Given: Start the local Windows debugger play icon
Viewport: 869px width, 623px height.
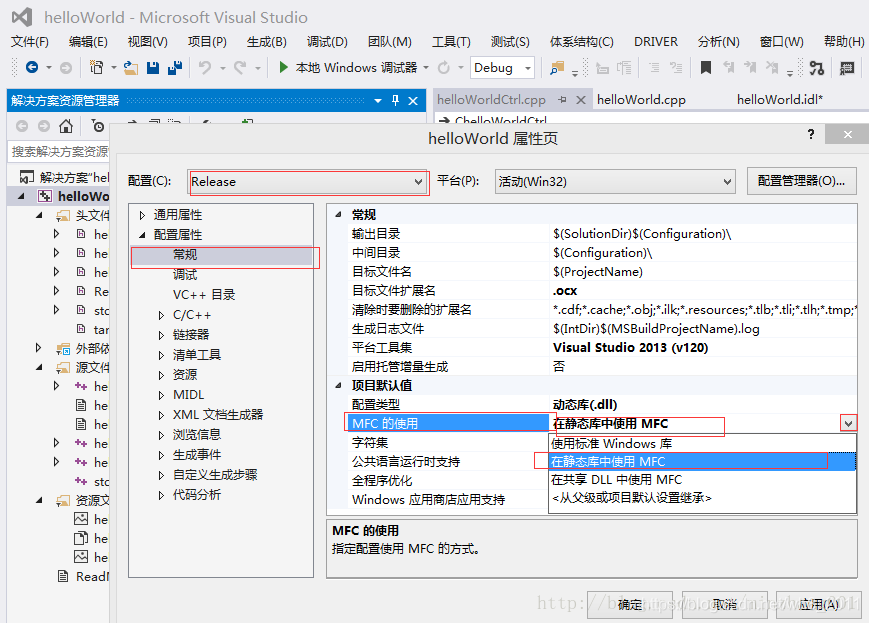Looking at the screenshot, I should tap(283, 68).
